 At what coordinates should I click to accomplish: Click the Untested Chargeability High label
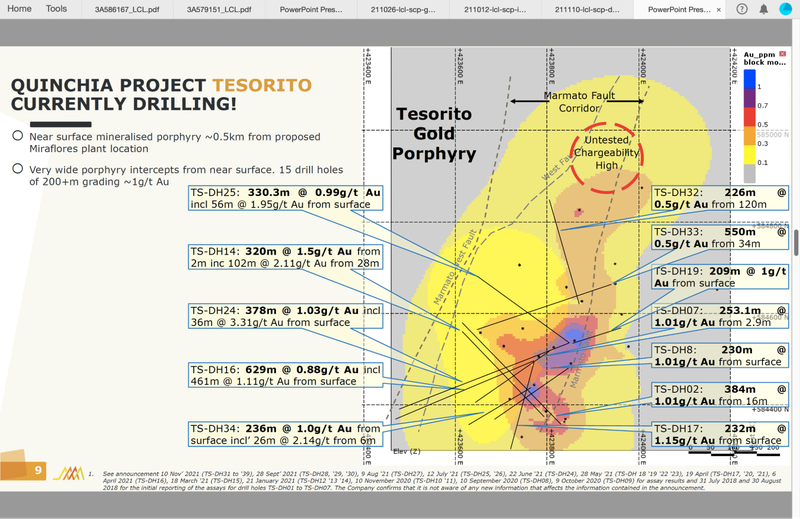click(606, 153)
